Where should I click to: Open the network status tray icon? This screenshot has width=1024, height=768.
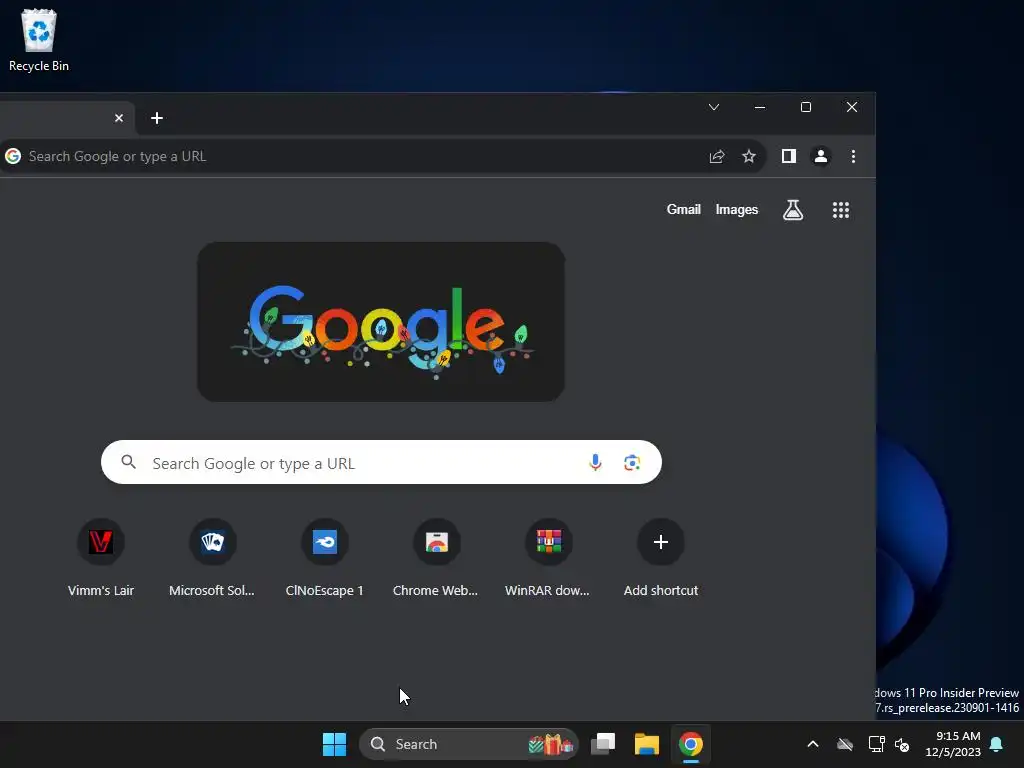[876, 744]
